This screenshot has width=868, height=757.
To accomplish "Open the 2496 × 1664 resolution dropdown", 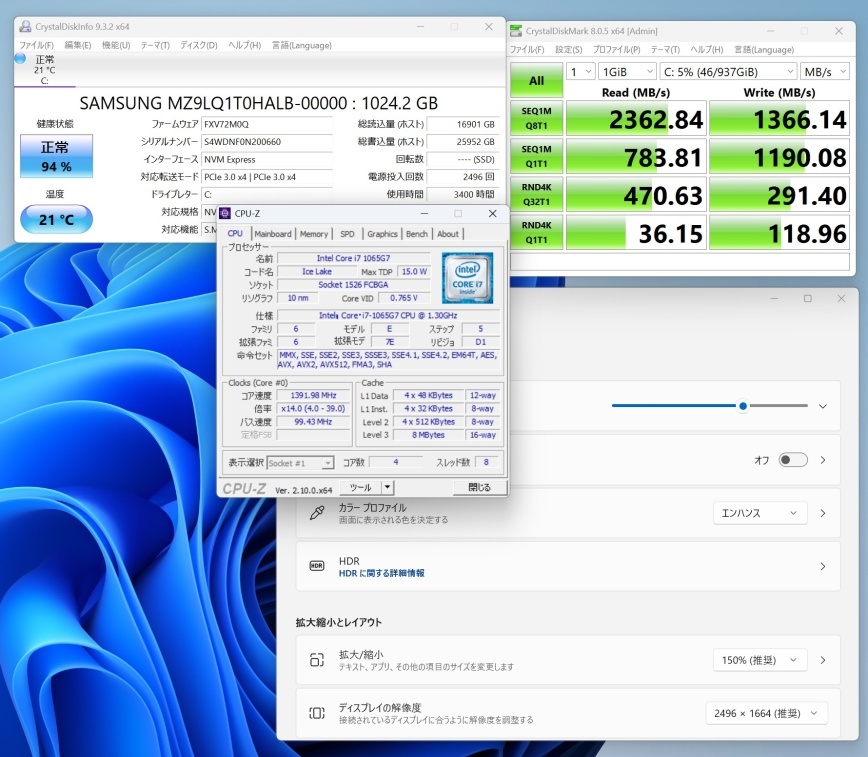I will [767, 713].
